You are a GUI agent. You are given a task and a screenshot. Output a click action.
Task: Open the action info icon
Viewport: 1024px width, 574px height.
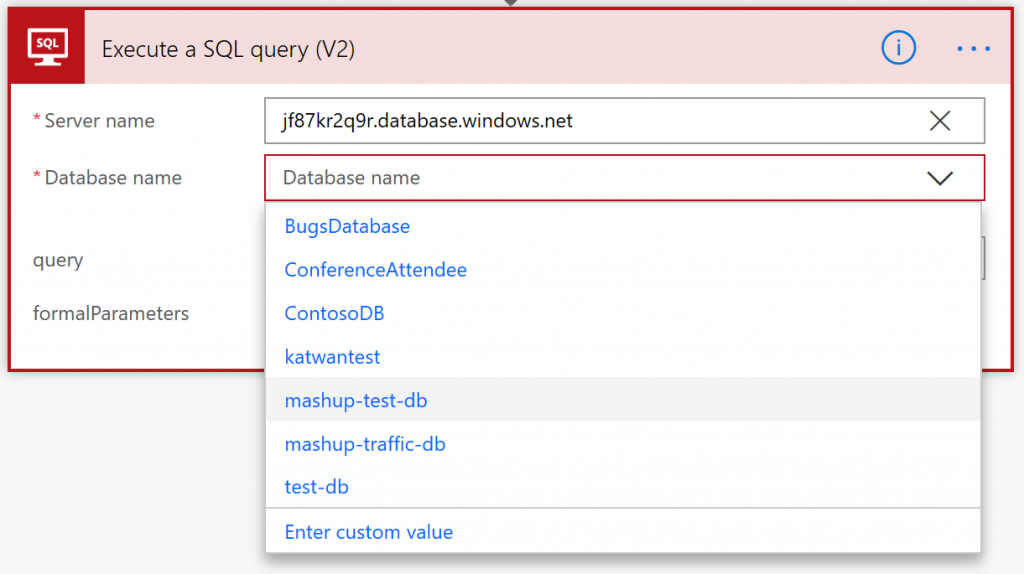tap(898, 48)
